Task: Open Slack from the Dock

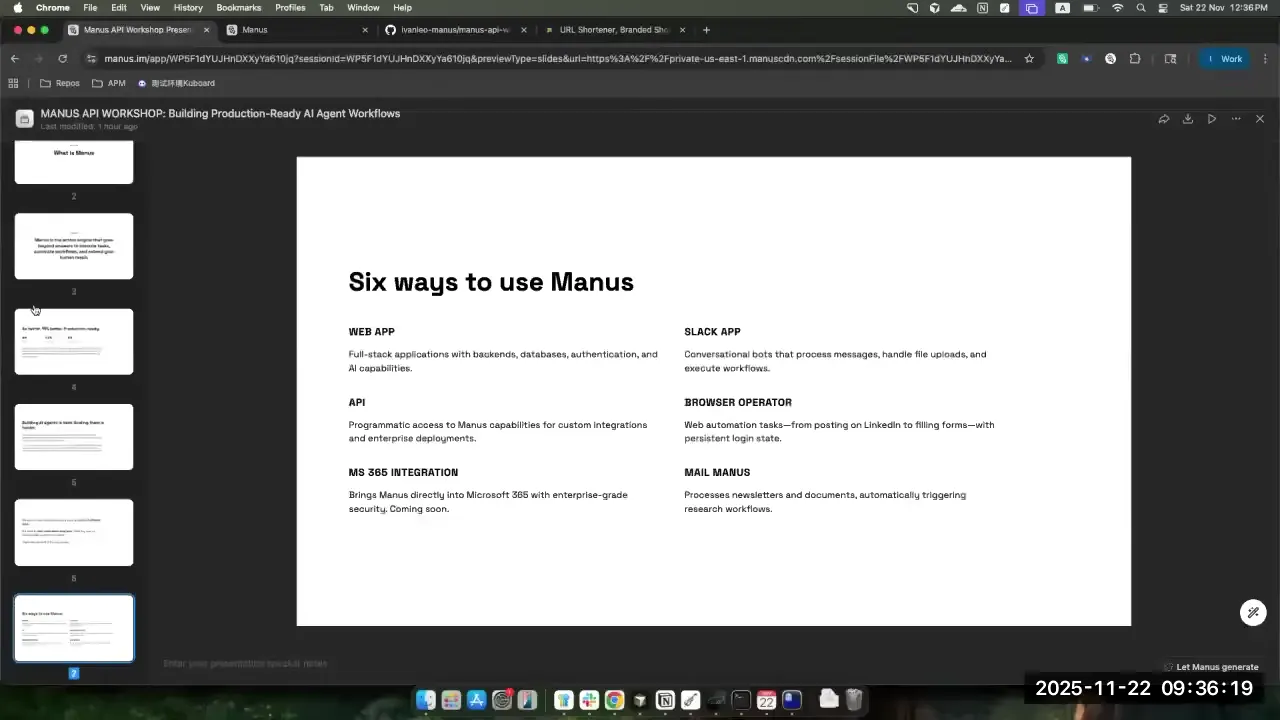Action: (588, 699)
